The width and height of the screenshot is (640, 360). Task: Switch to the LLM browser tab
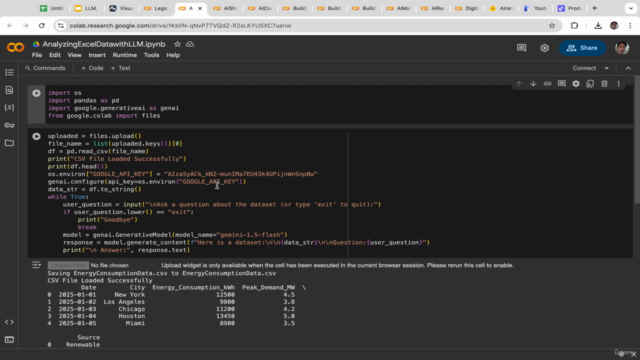[x=87, y=8]
